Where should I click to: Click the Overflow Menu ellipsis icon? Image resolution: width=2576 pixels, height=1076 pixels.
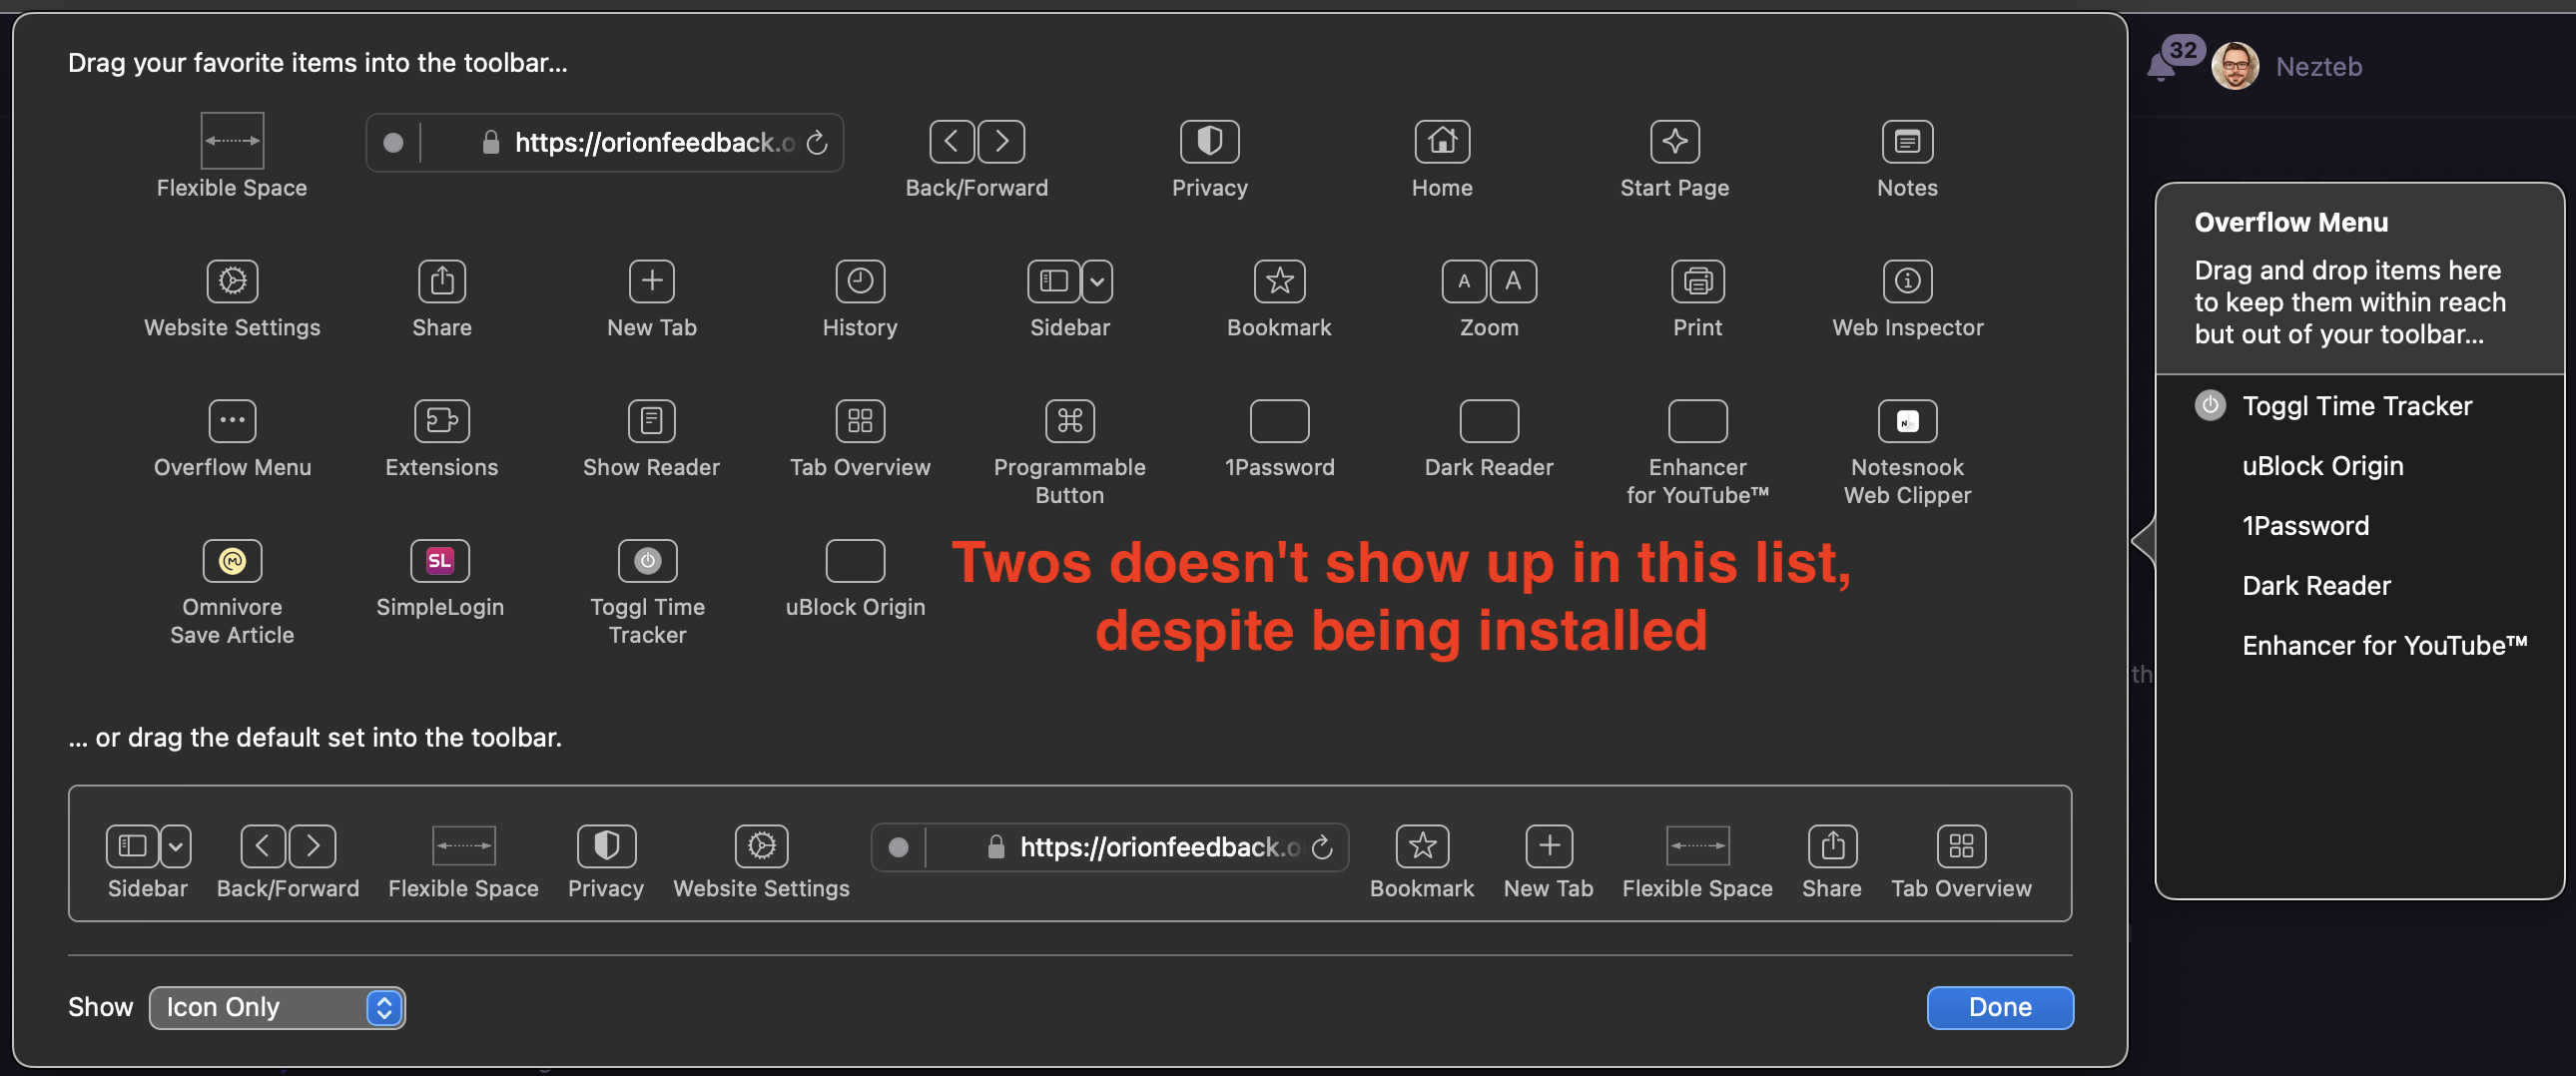pos(232,421)
